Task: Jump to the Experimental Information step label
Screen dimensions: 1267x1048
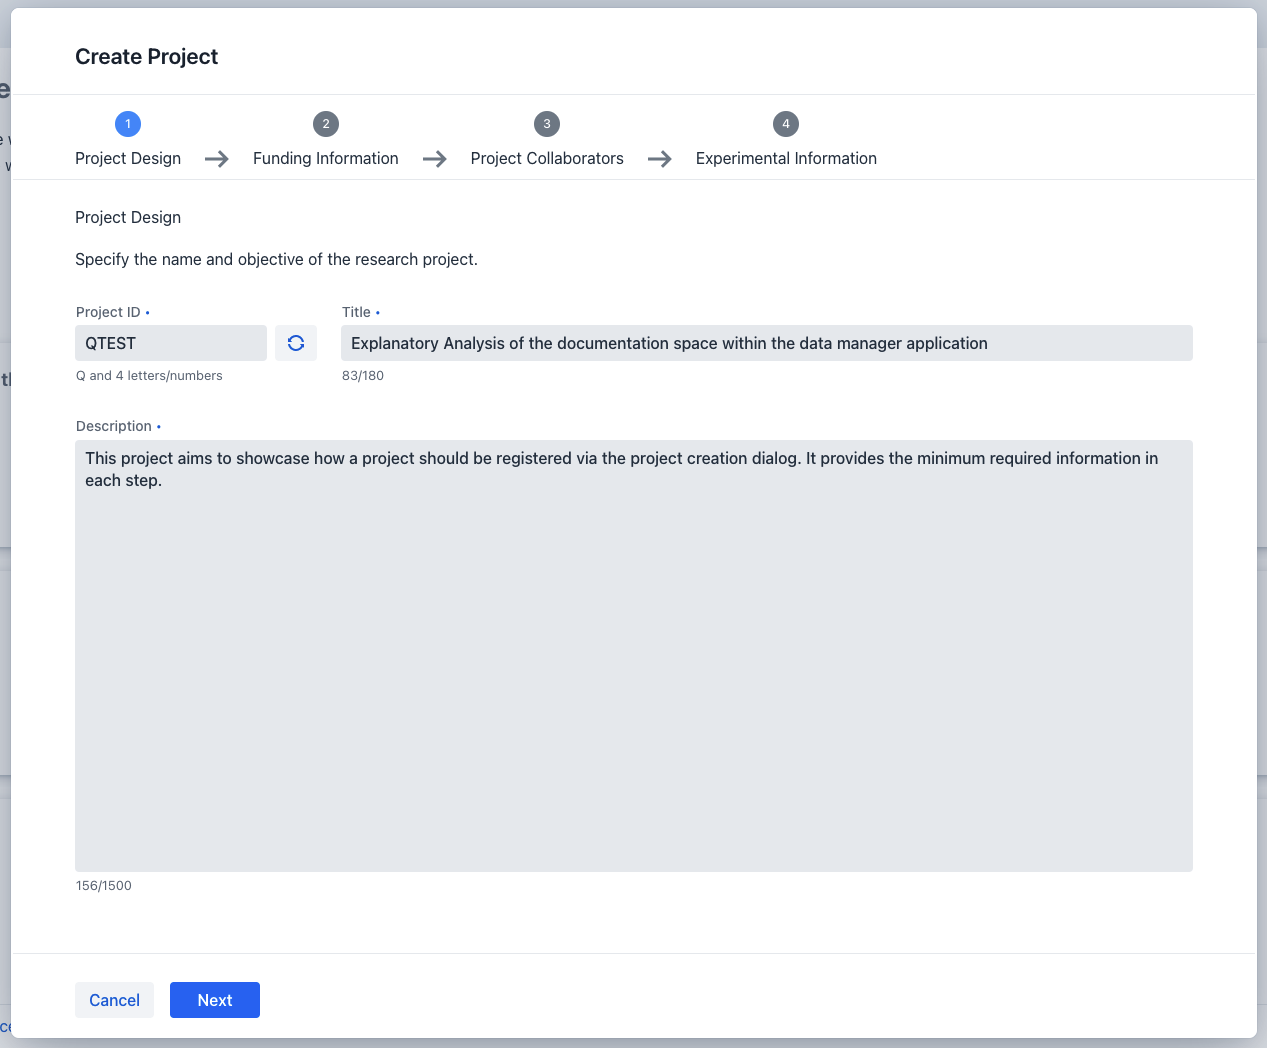Action: point(786,158)
